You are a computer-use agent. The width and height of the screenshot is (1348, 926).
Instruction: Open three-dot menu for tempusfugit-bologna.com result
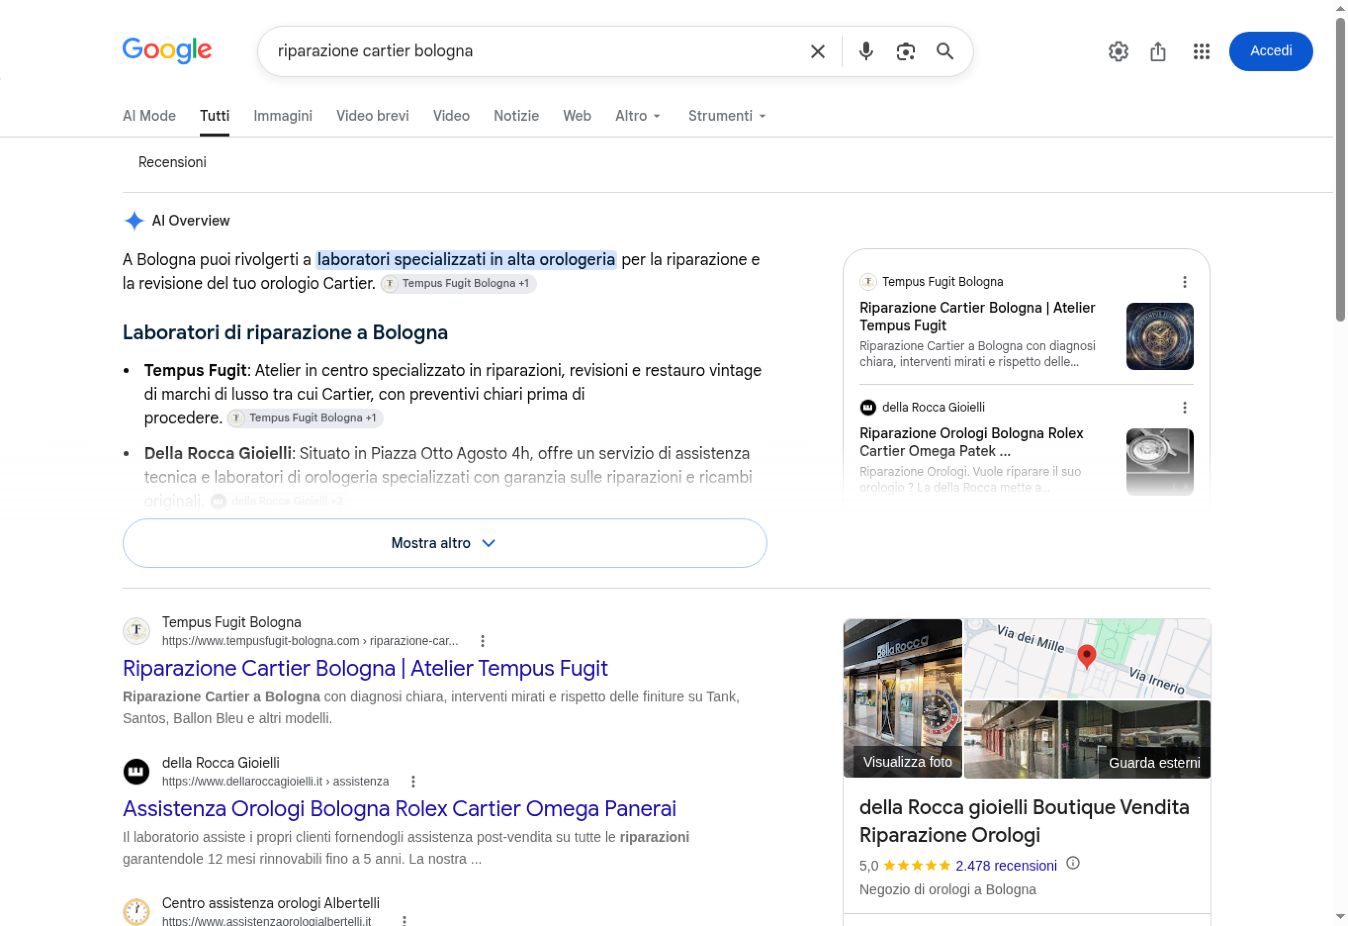pos(483,641)
